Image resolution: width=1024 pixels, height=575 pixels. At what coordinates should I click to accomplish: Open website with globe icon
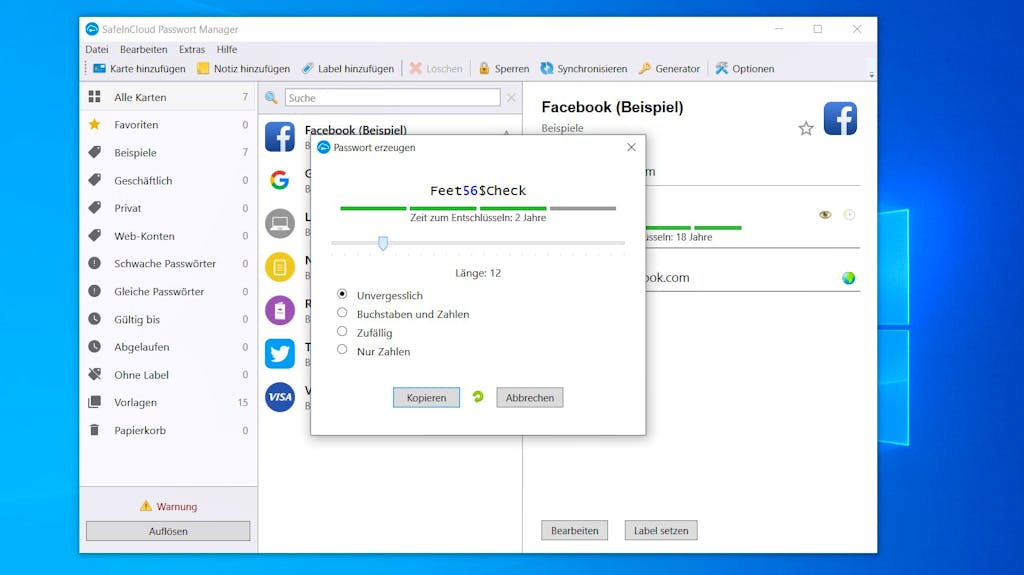[848, 278]
